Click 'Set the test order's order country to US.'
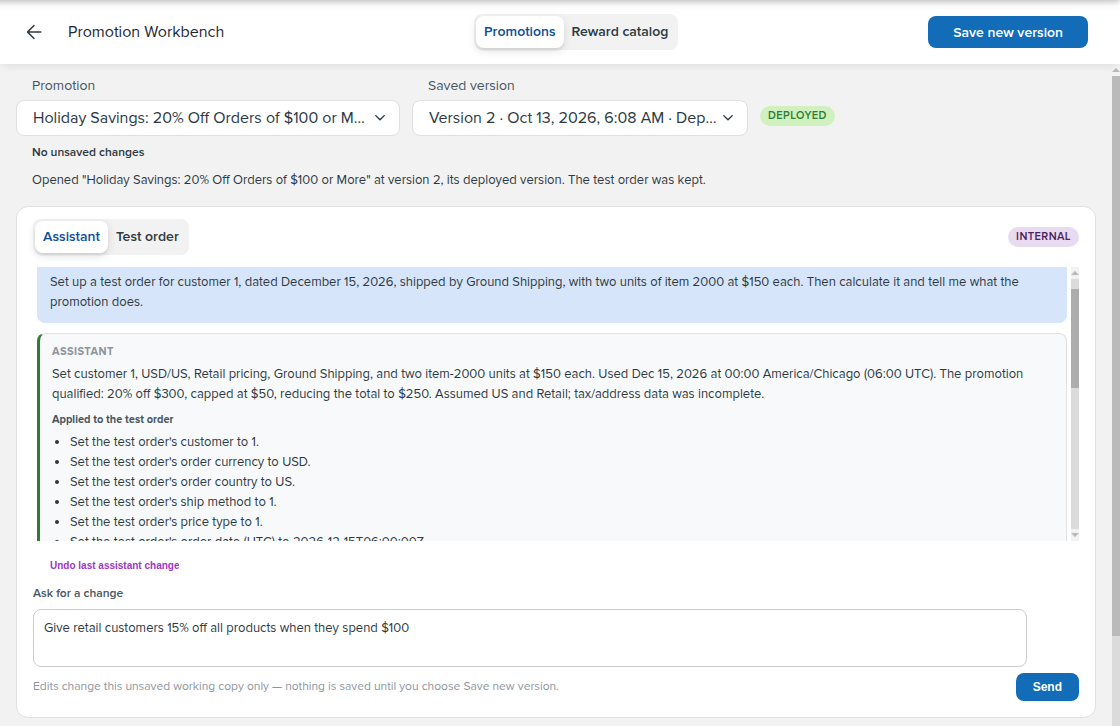Viewport: 1120px width, 726px height. pos(182,482)
